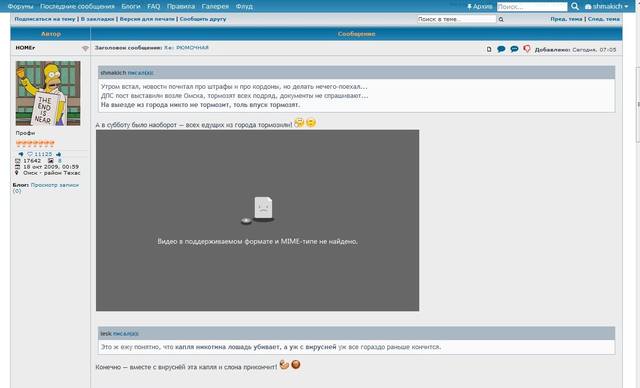Click the online status icon beside HOMEr
Image resolution: width=640 pixels, height=388 pixels.
tap(85, 49)
